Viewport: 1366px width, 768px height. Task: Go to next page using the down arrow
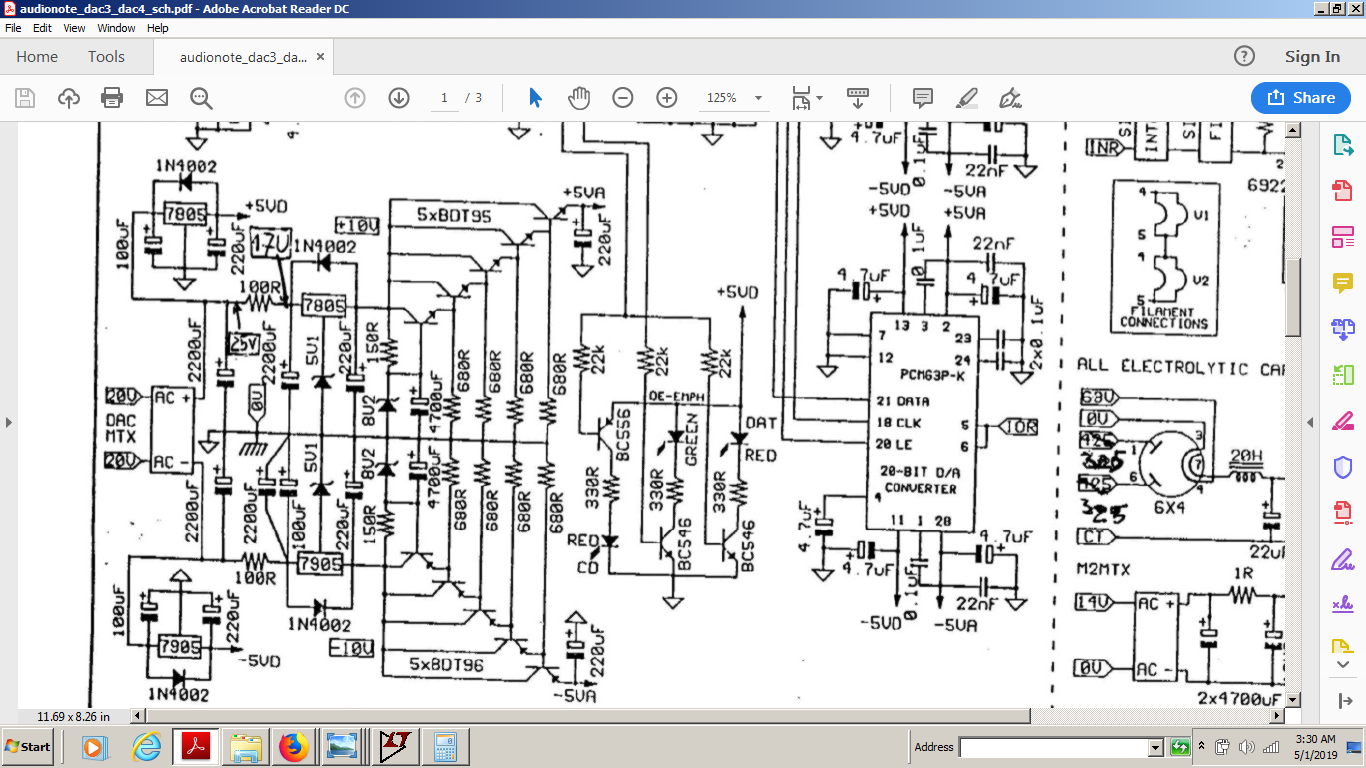pyautogui.click(x=399, y=98)
